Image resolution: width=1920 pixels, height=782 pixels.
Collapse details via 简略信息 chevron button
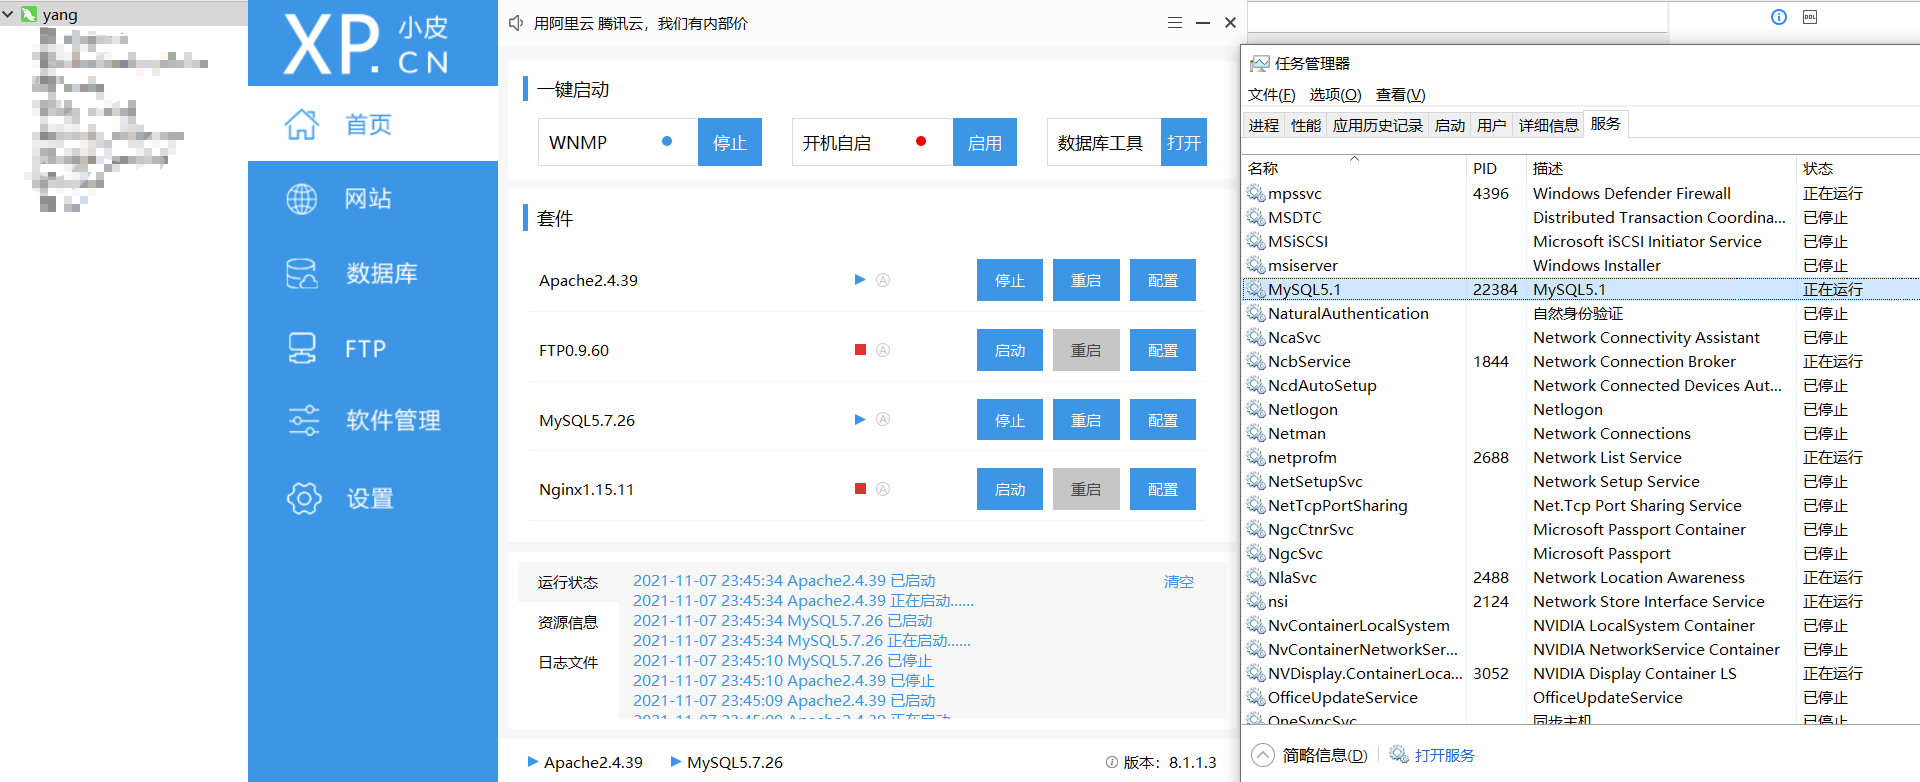pyautogui.click(x=1263, y=755)
